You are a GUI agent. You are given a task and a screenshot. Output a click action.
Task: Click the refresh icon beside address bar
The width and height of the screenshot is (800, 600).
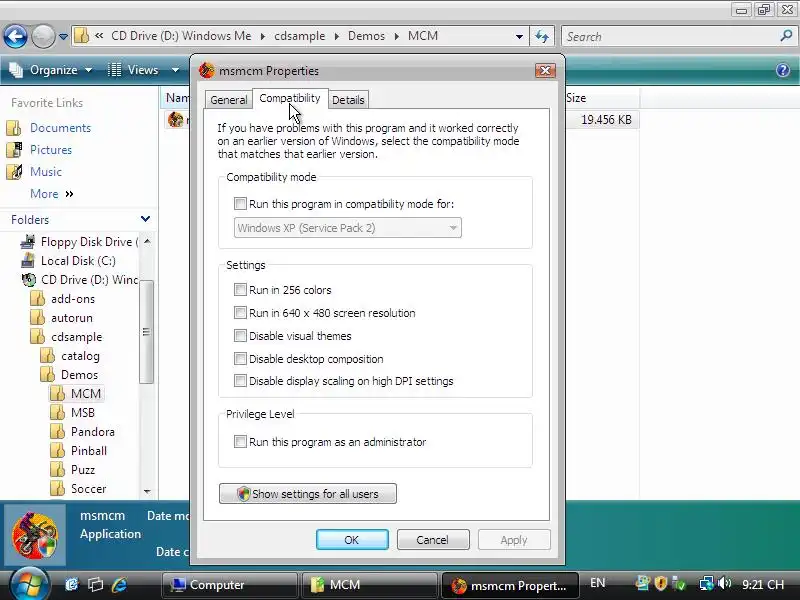click(x=542, y=36)
